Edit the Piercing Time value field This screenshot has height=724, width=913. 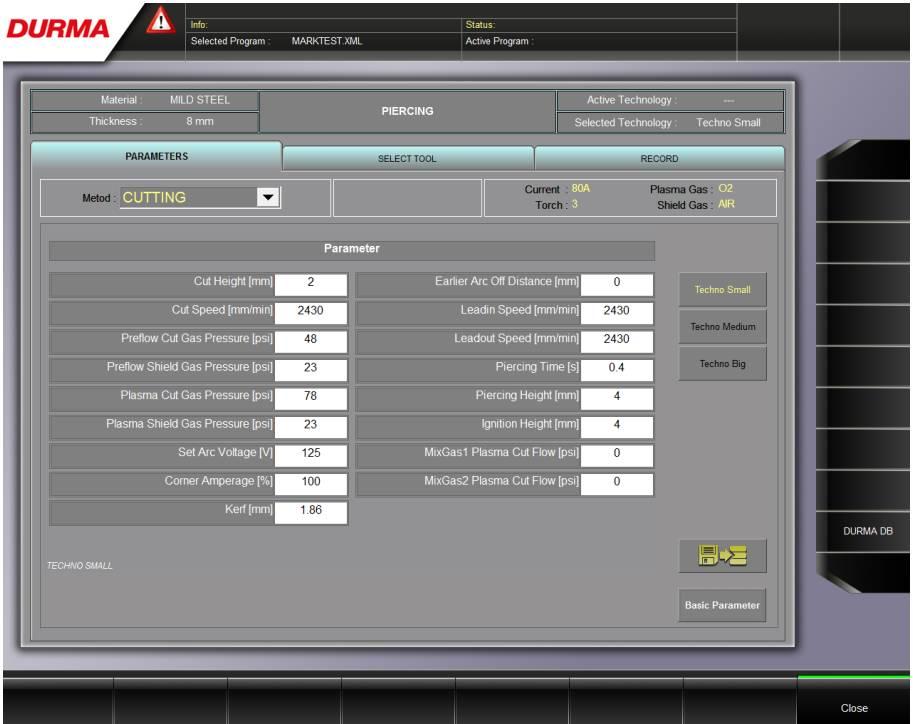pos(616,368)
